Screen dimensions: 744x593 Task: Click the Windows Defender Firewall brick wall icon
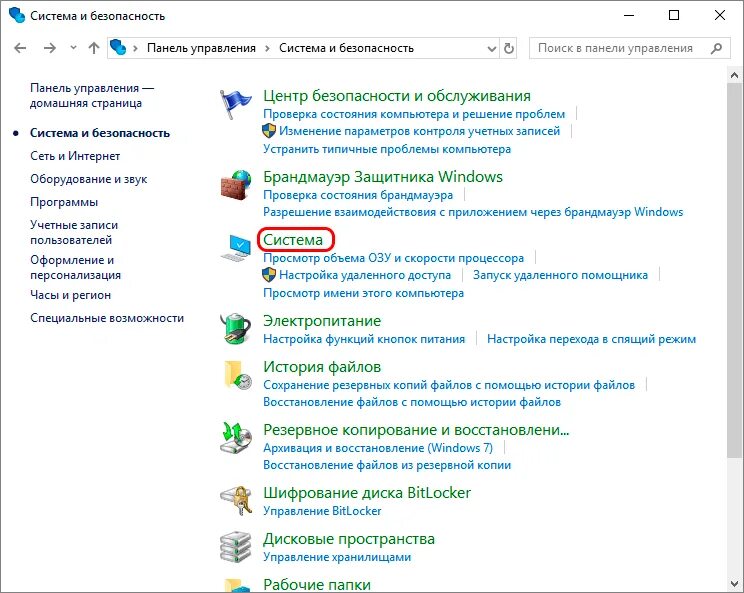(236, 185)
